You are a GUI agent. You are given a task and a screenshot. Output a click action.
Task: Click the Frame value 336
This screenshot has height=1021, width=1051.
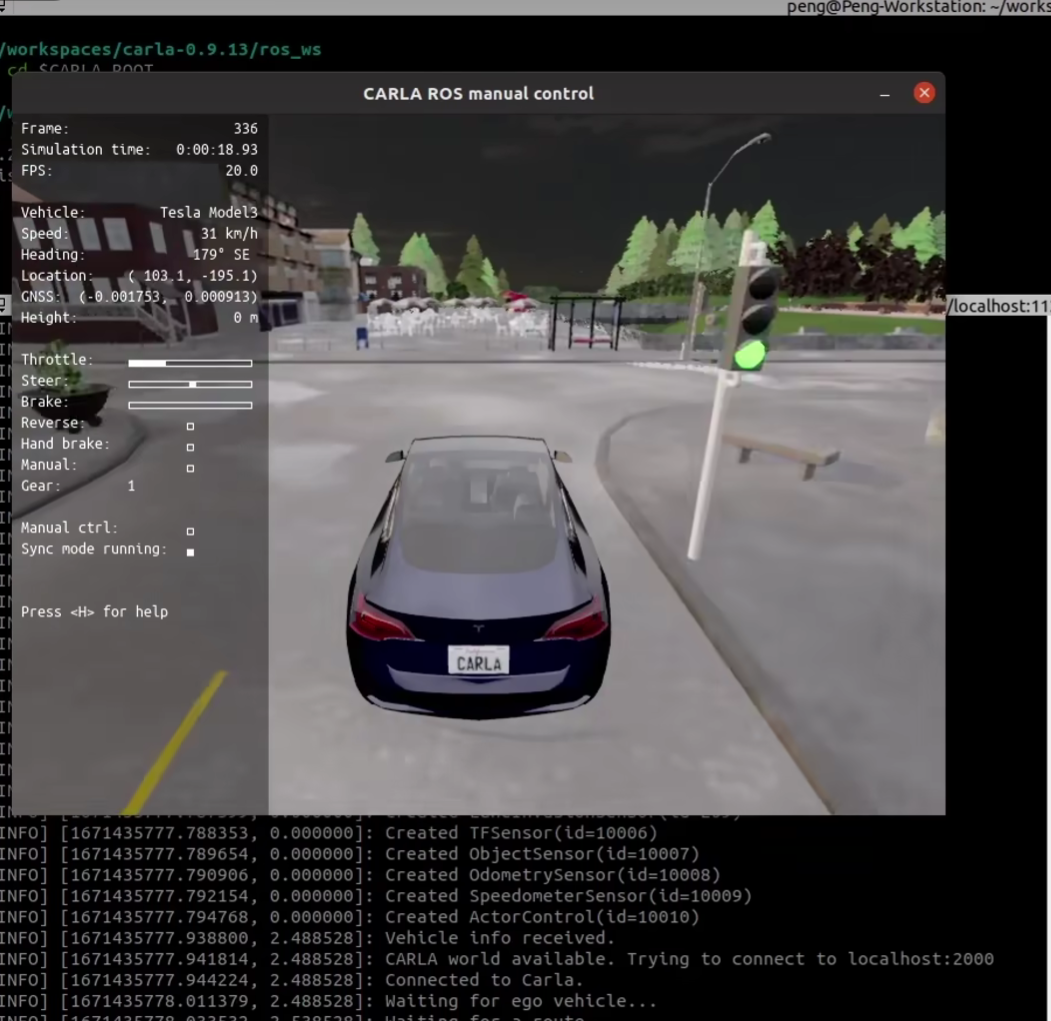[245, 129]
